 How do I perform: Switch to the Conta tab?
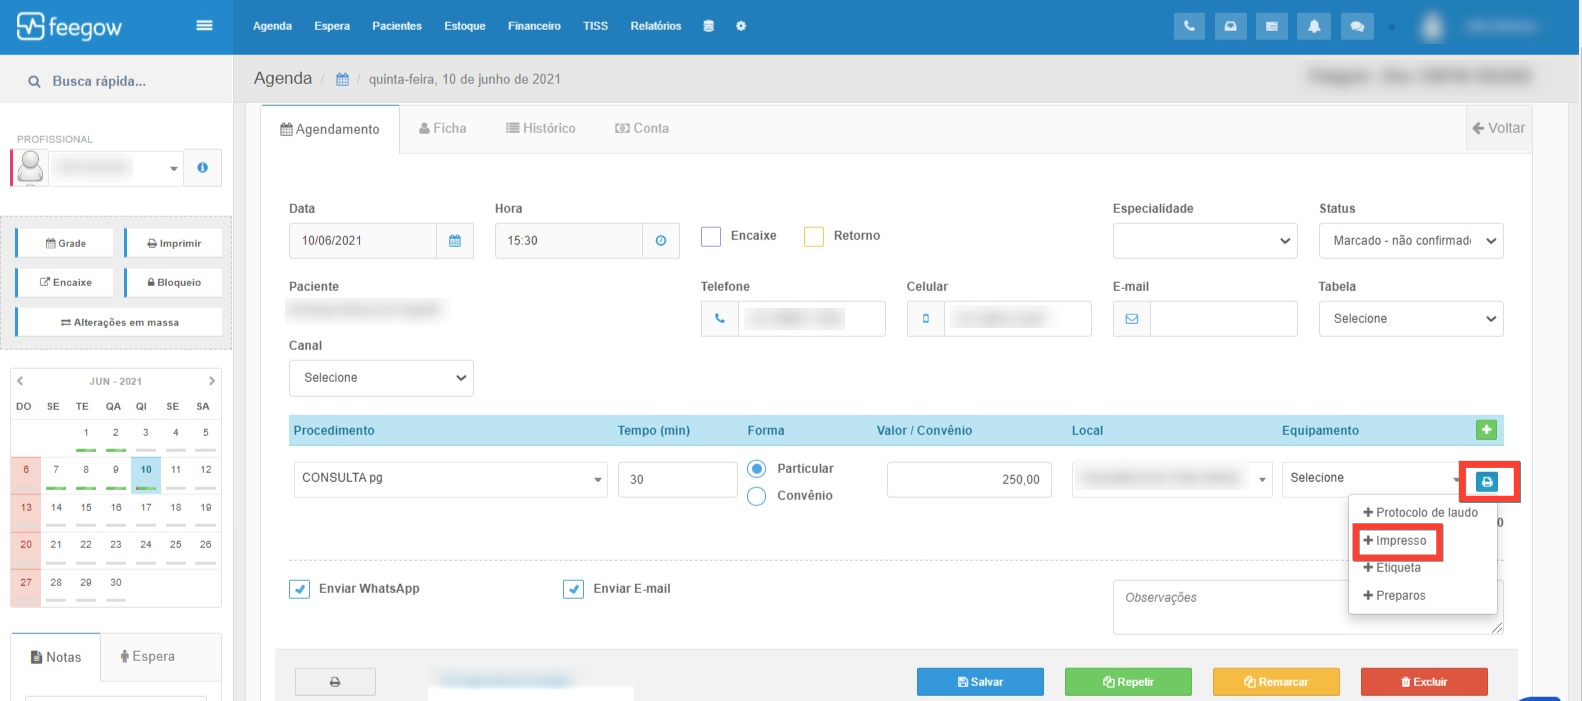(642, 128)
